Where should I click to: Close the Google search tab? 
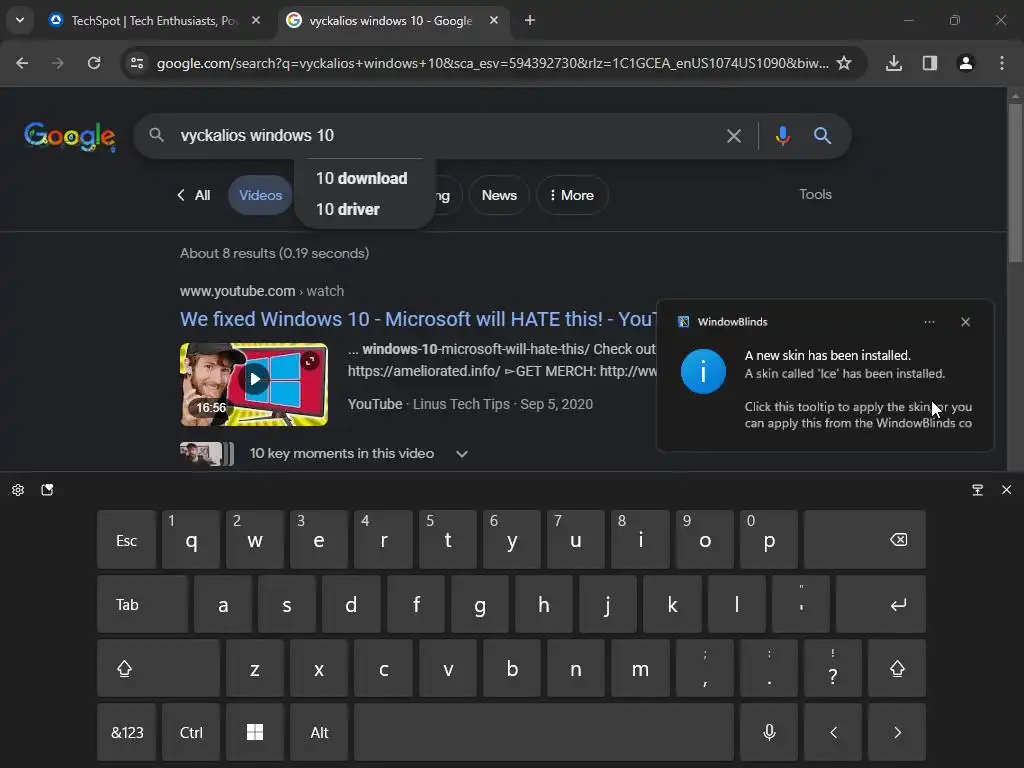coord(494,20)
